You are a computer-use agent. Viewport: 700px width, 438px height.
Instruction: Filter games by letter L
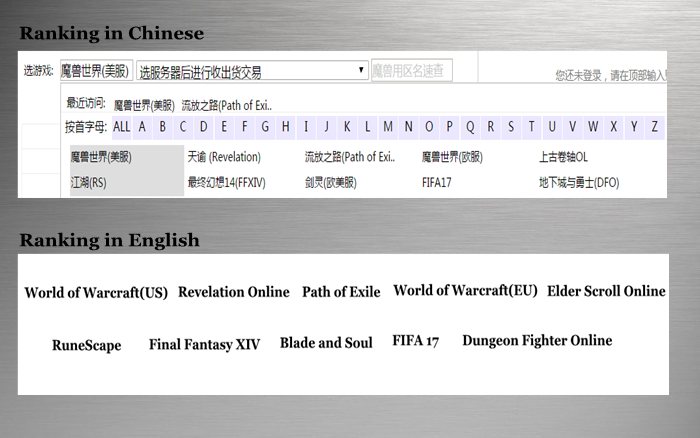coord(368,127)
